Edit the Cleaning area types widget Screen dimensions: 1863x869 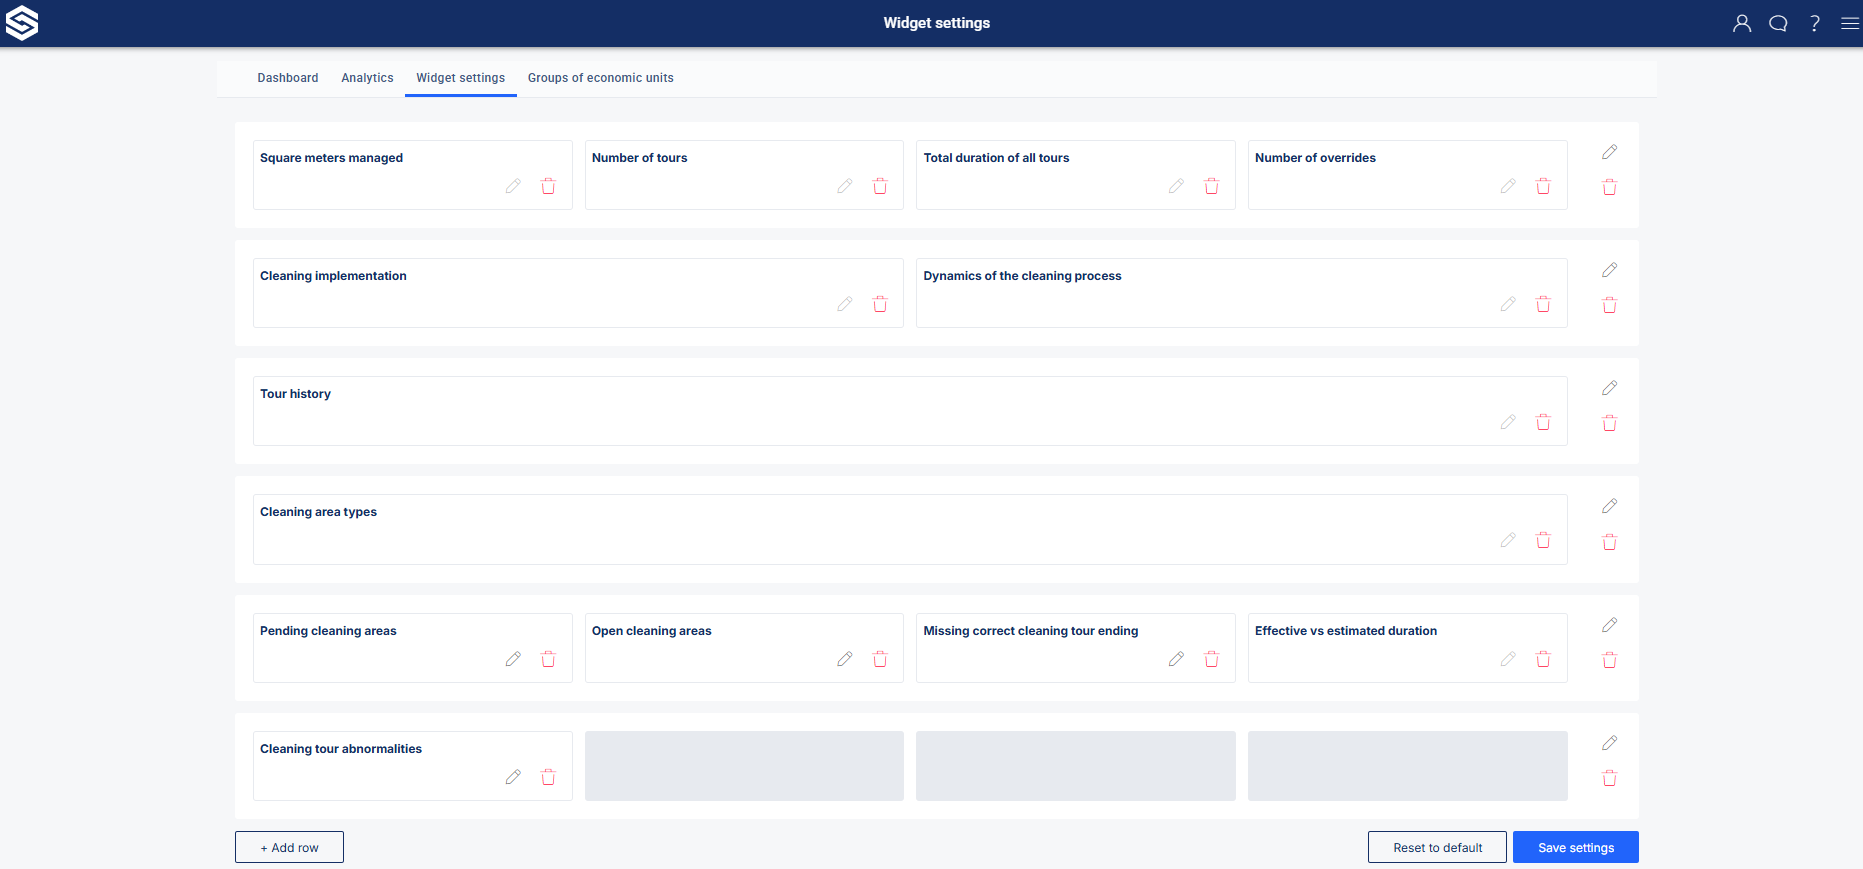click(x=1508, y=540)
